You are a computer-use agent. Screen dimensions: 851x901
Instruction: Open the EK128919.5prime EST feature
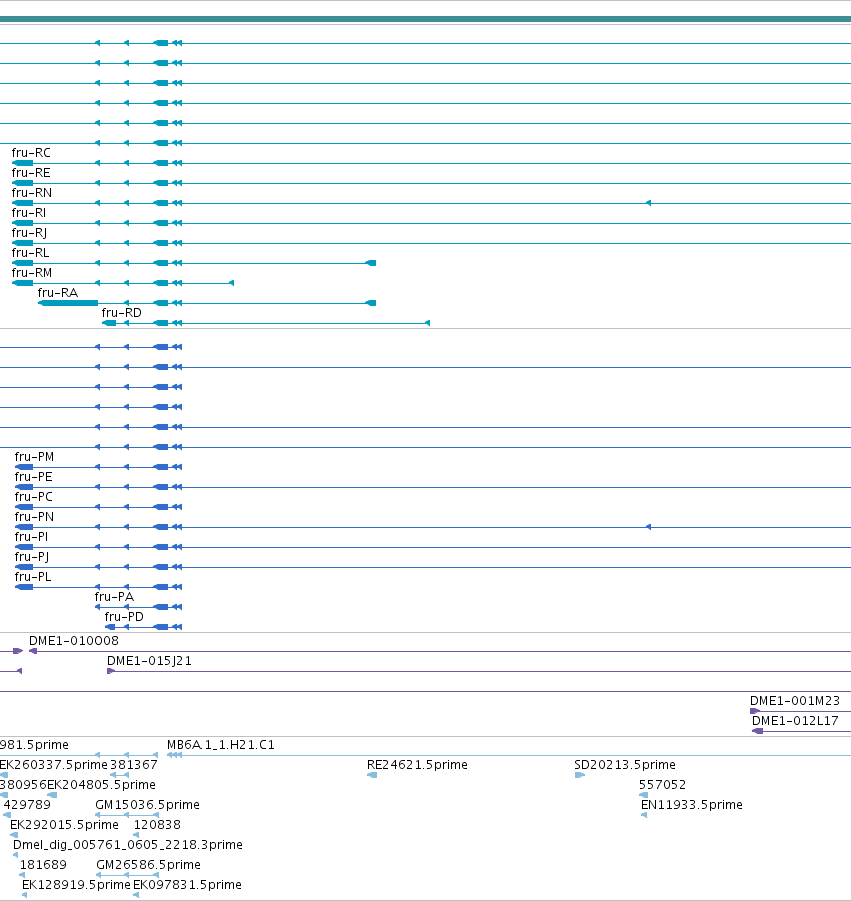click(76, 885)
